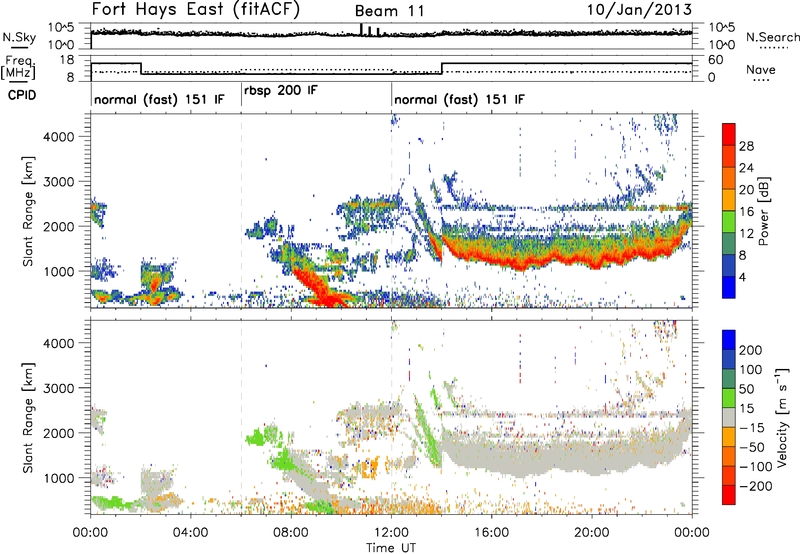Click the first 'normal (fast) 151 IF' label

pos(159,99)
